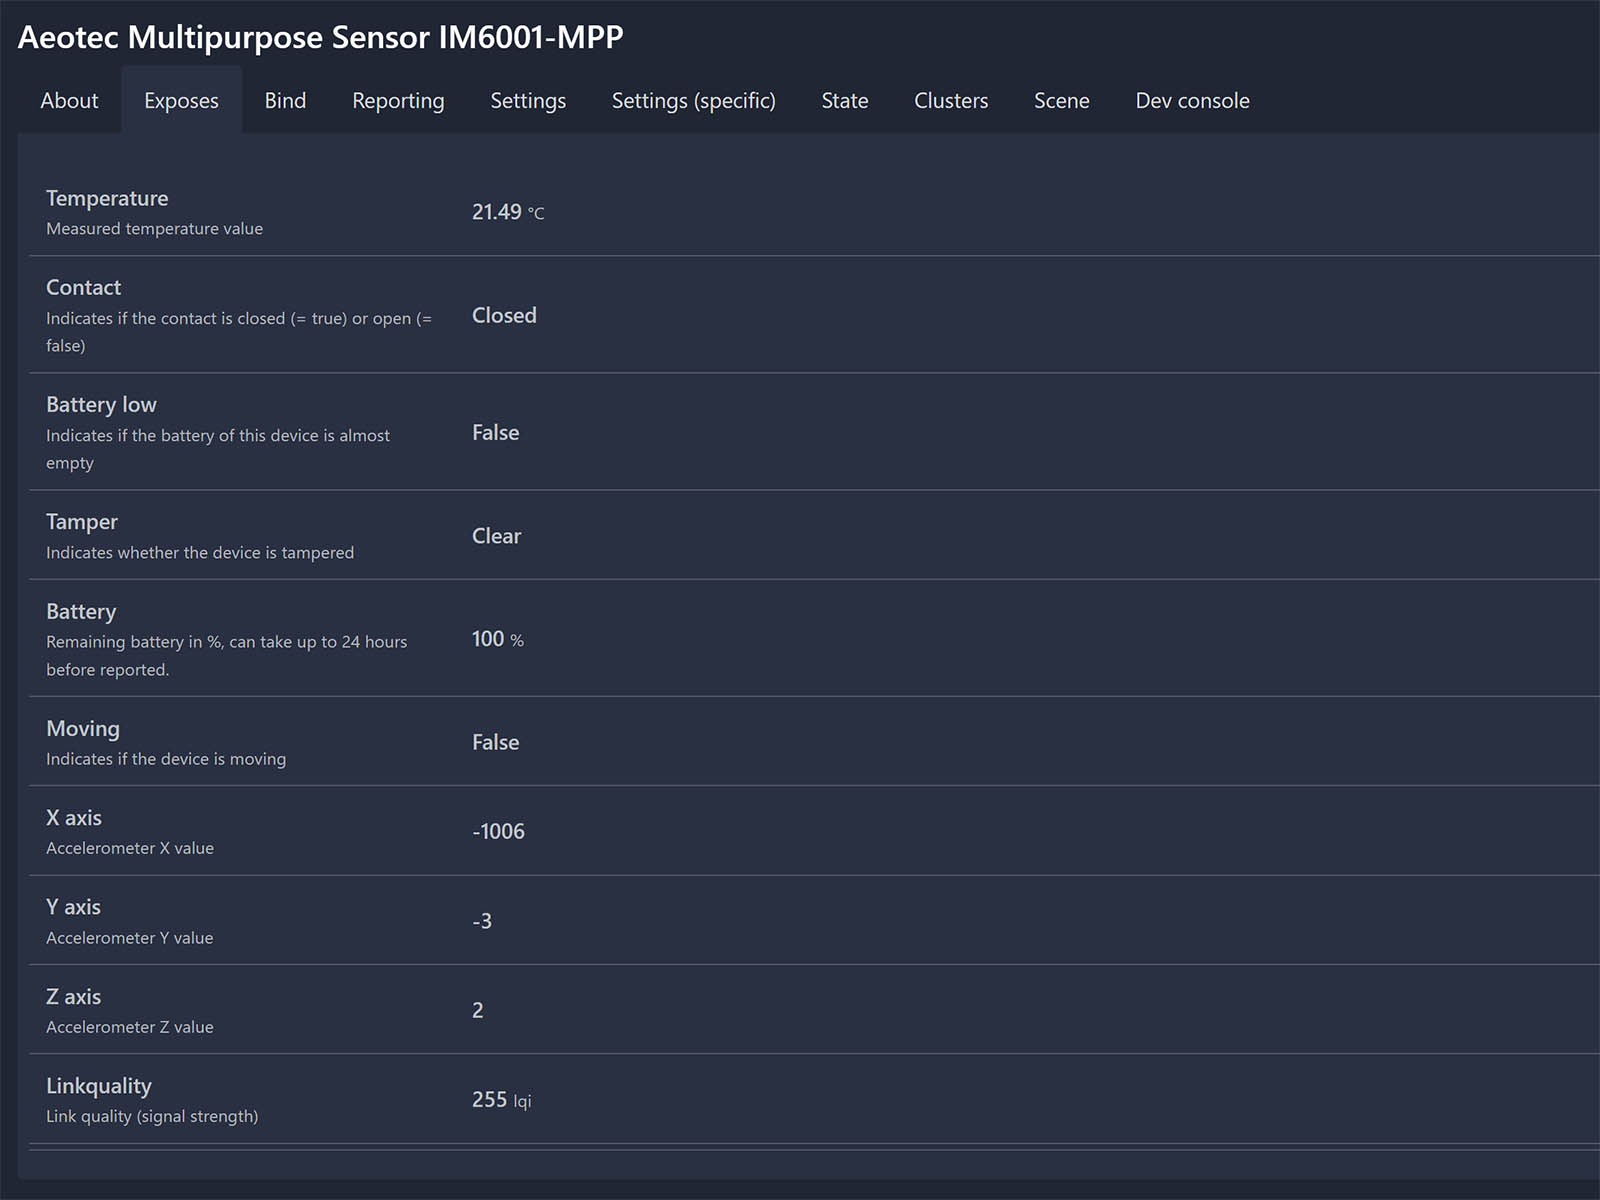Open the Scene tab

(x=1061, y=101)
